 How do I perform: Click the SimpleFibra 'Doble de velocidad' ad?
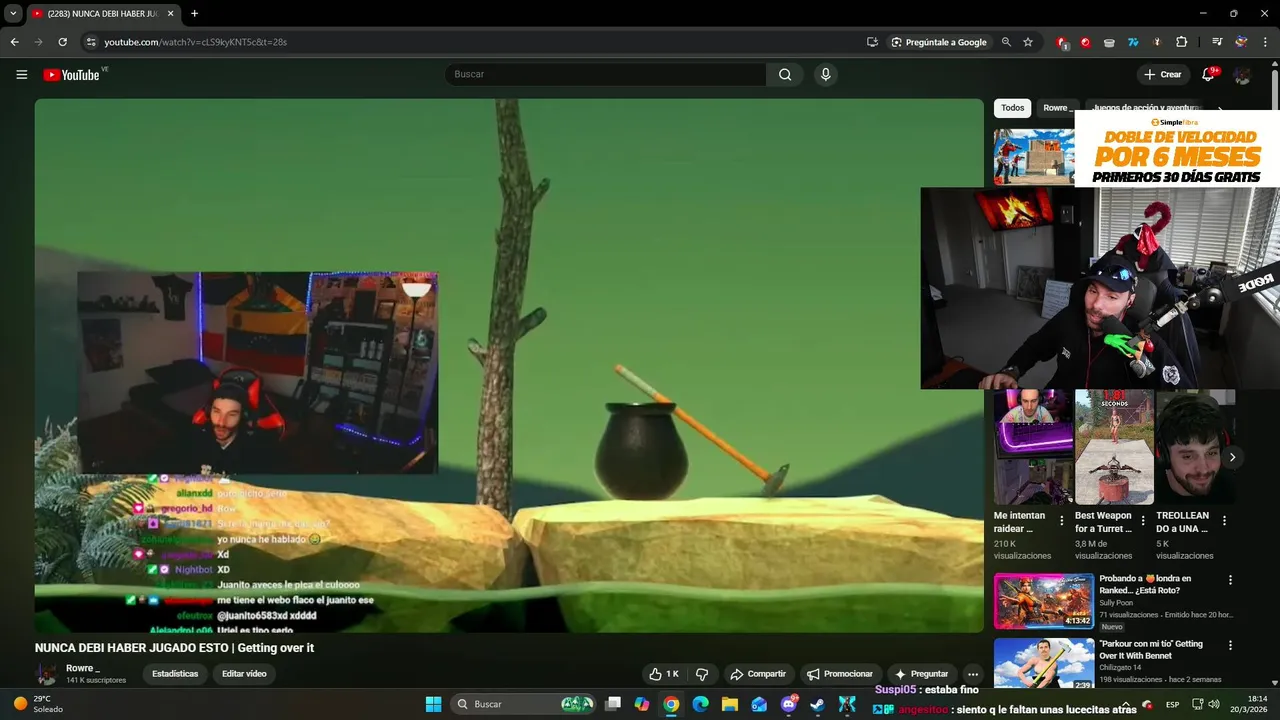tap(1177, 148)
